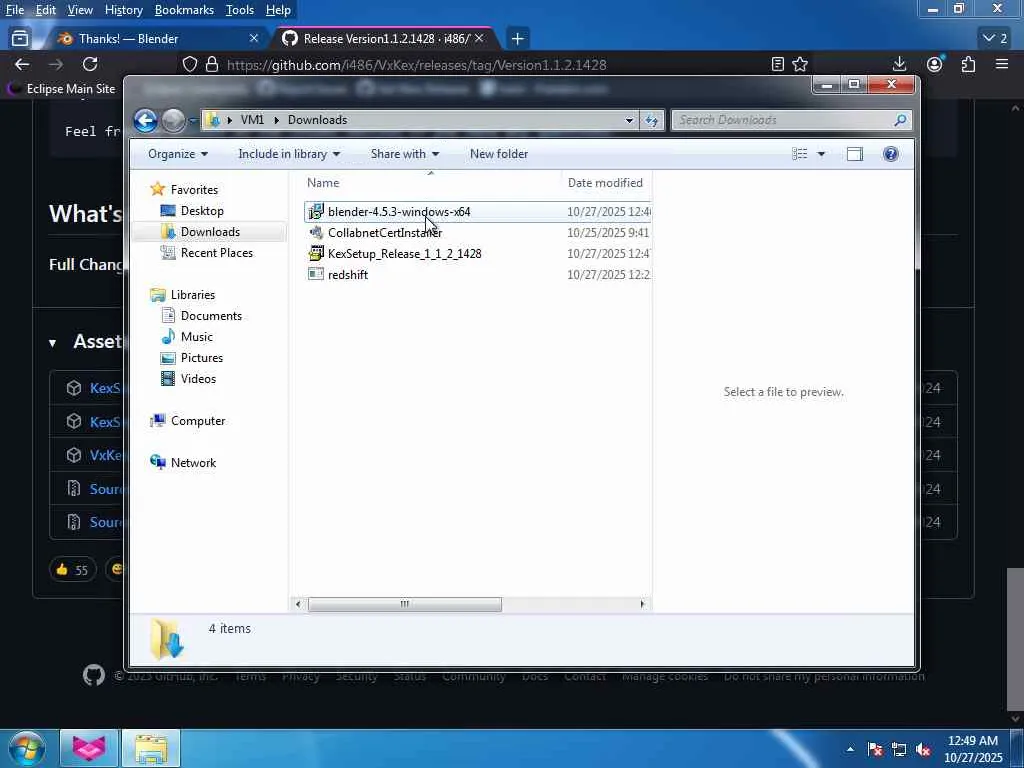
Task: Select CollabnetCertInstaller file icon
Action: point(316,232)
